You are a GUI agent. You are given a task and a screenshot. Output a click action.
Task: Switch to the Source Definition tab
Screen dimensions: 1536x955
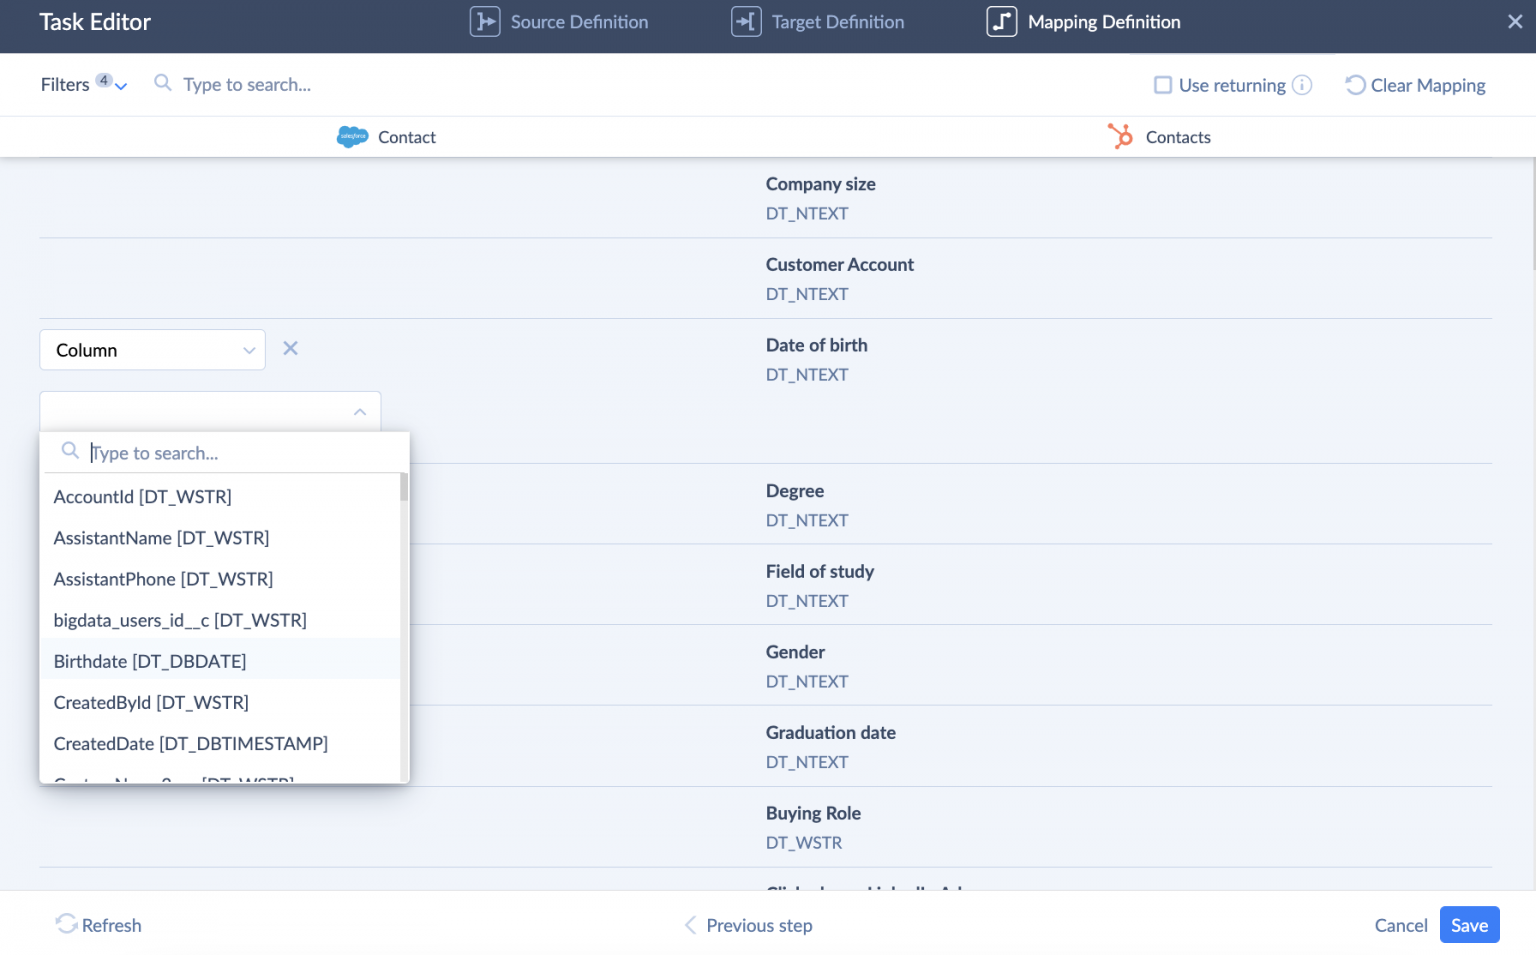pos(578,21)
